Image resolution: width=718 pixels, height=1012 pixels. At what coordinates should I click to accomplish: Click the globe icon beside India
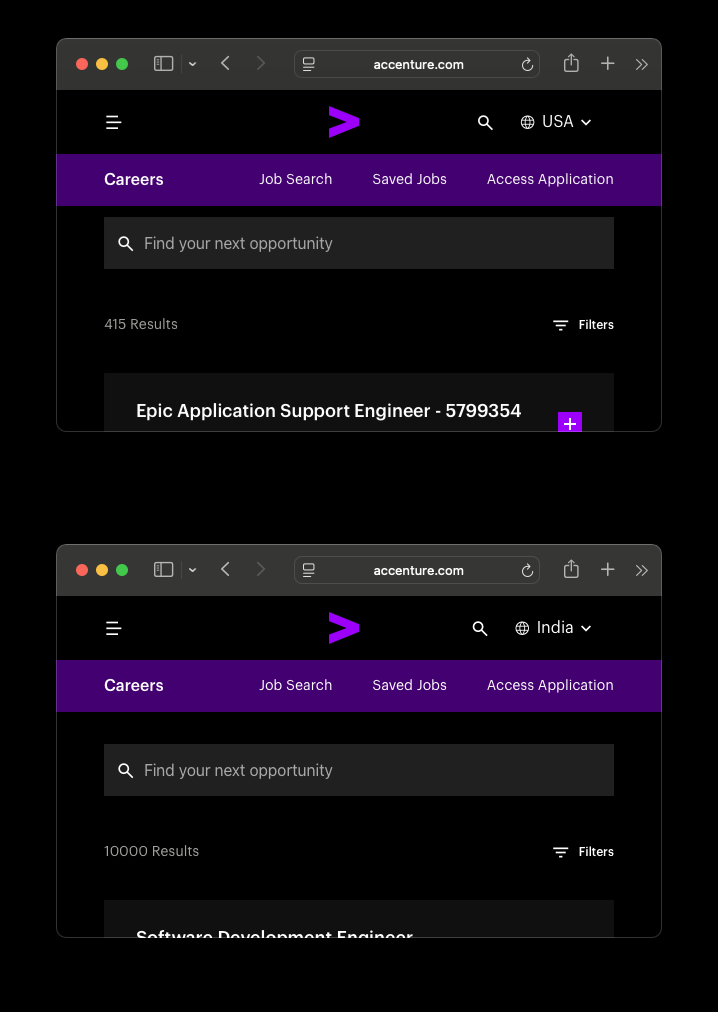(522, 628)
